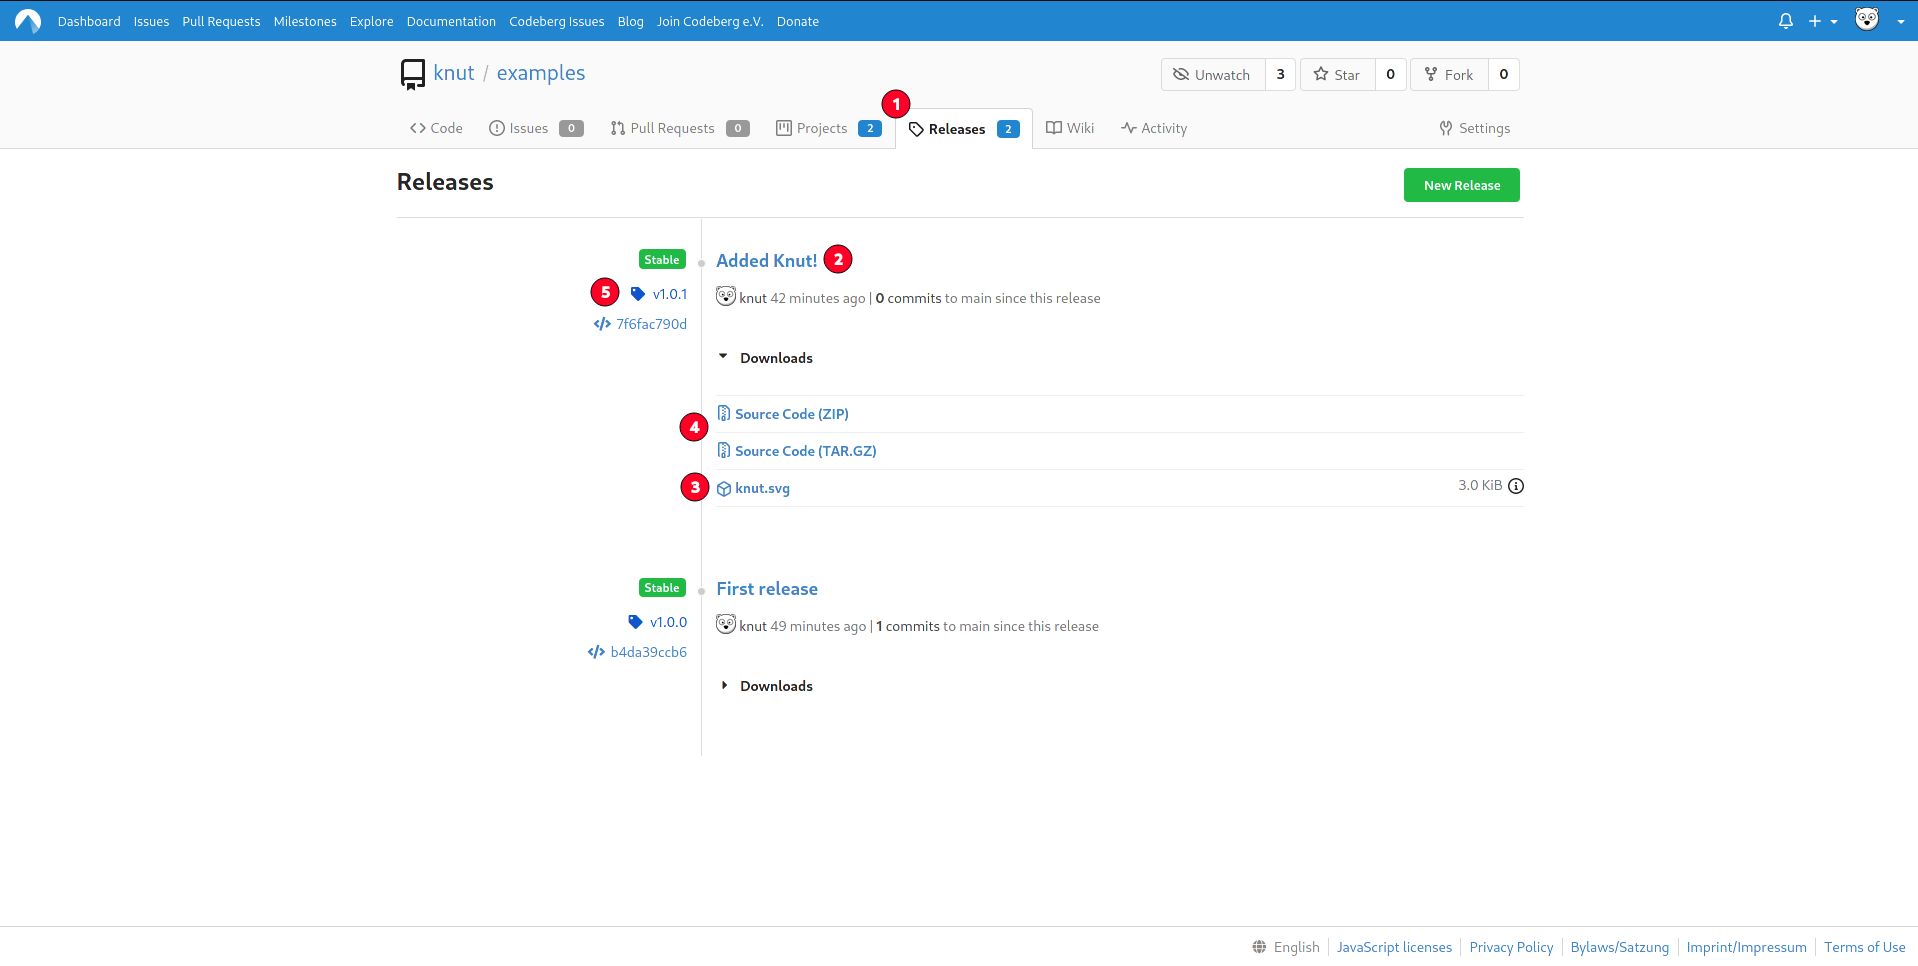
Task: Click the New Release button
Action: (1461, 185)
